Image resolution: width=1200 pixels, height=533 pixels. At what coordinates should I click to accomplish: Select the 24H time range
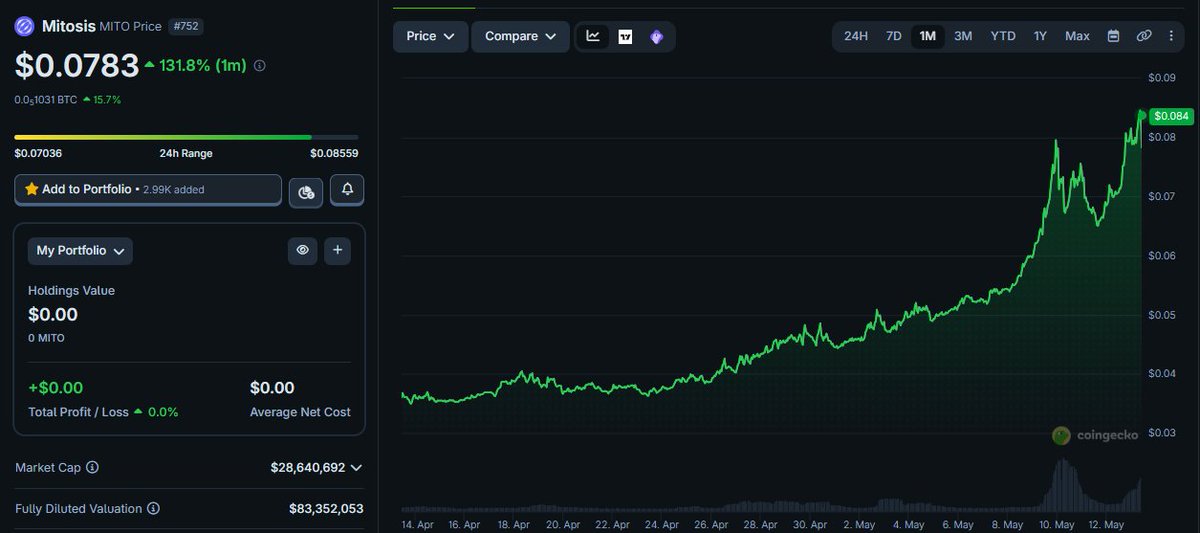[856, 36]
